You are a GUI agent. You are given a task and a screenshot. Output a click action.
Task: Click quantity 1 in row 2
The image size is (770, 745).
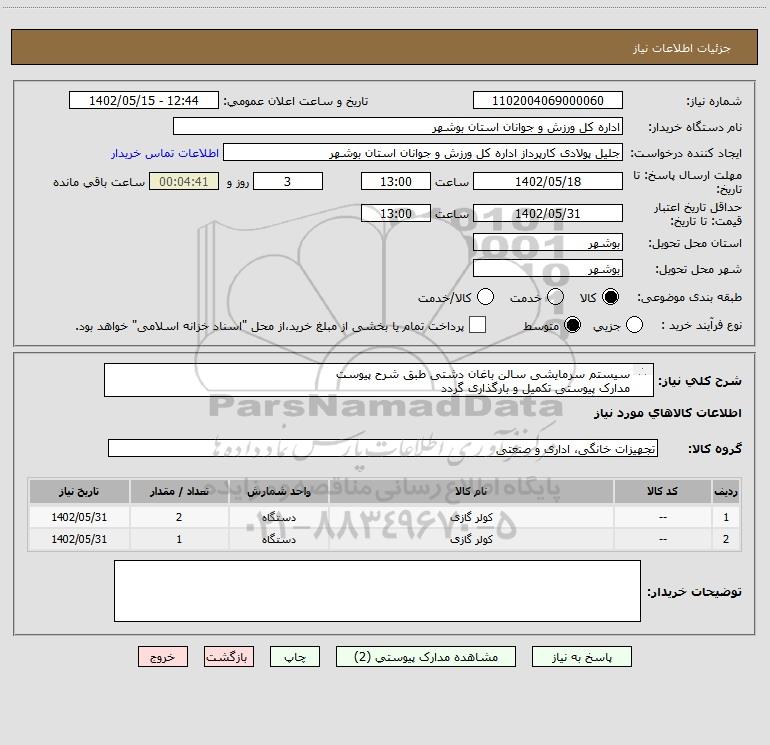coord(179,539)
